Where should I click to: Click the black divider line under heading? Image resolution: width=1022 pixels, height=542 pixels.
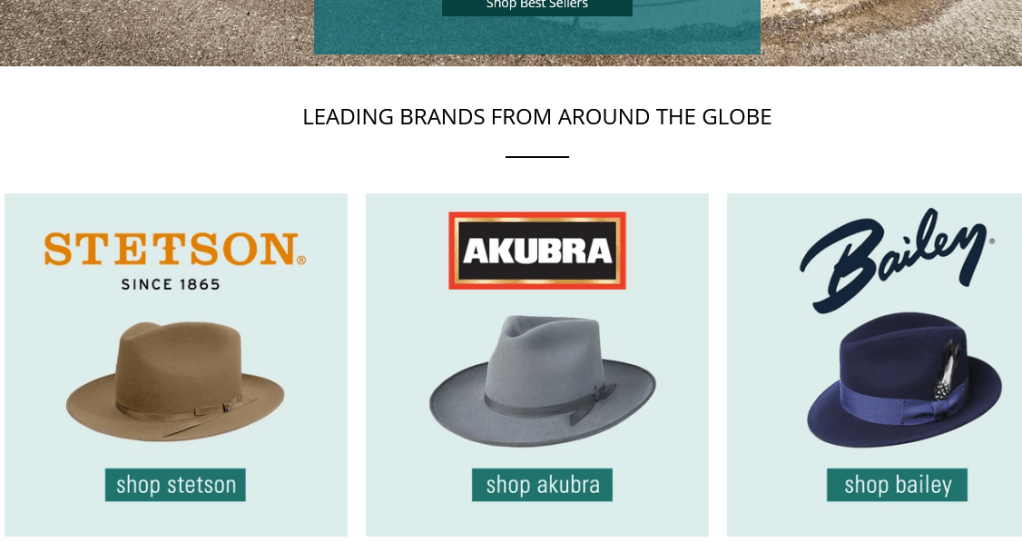[x=537, y=157]
